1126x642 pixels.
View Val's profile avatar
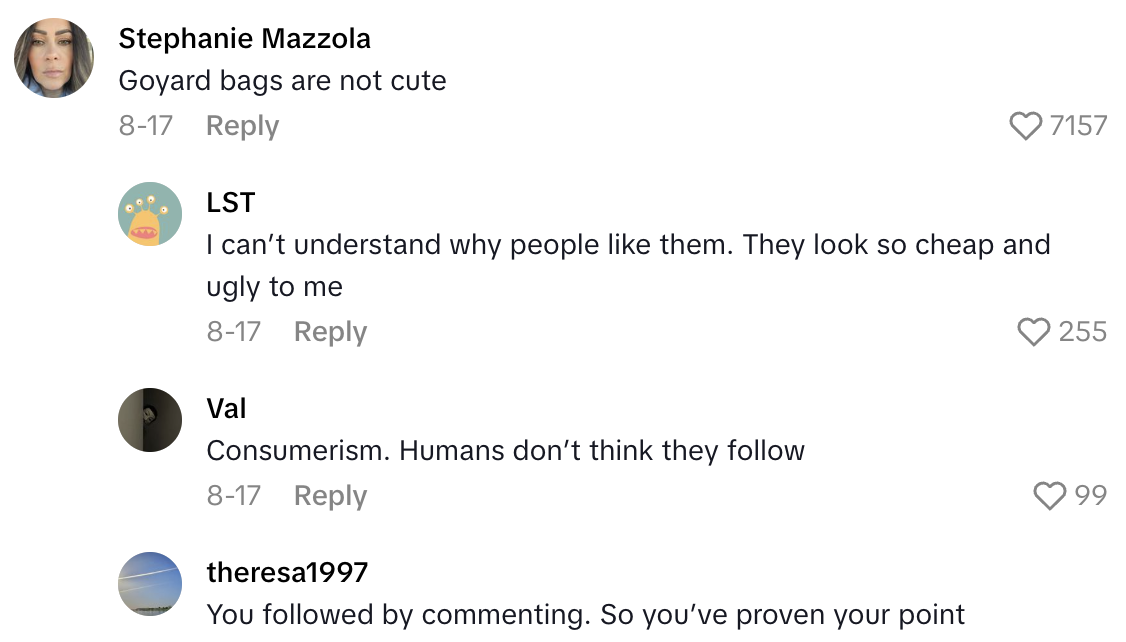150,420
